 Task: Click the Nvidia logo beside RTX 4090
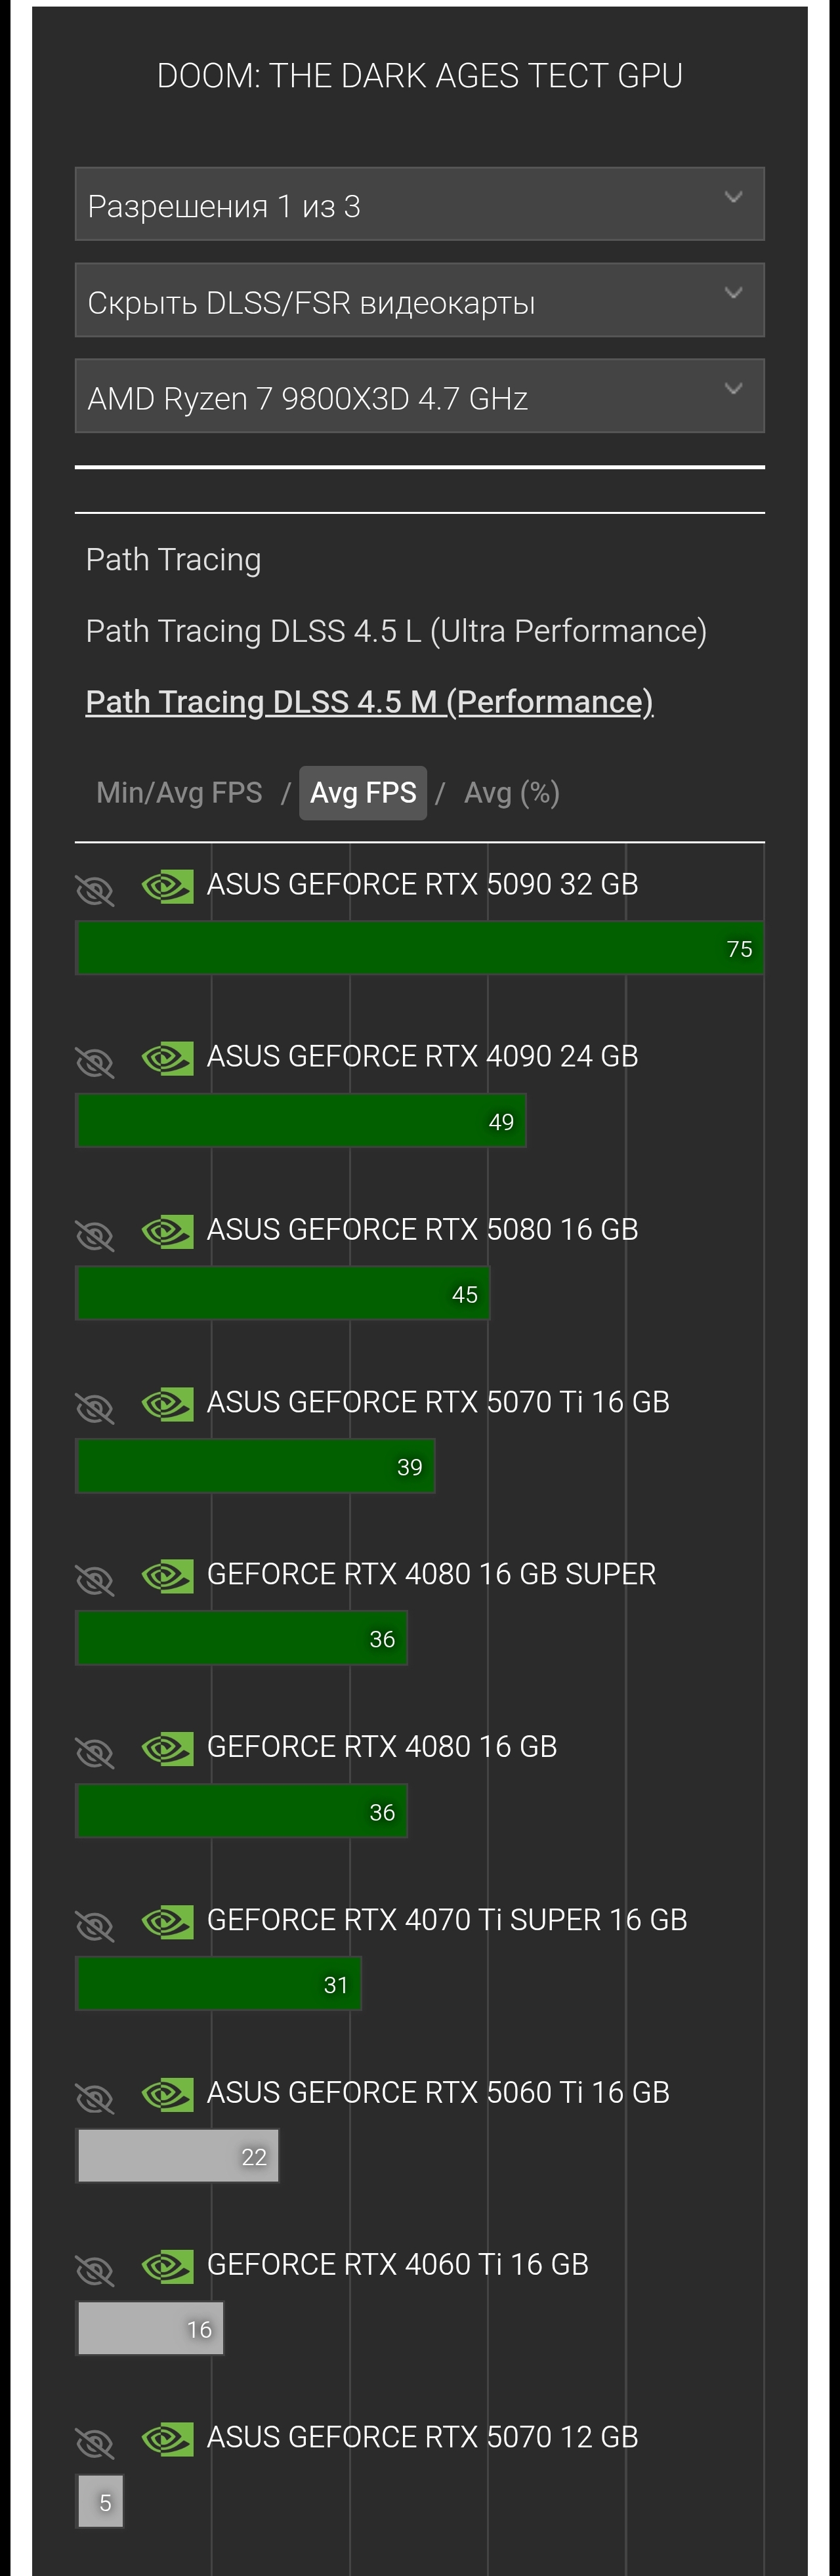(x=167, y=1058)
